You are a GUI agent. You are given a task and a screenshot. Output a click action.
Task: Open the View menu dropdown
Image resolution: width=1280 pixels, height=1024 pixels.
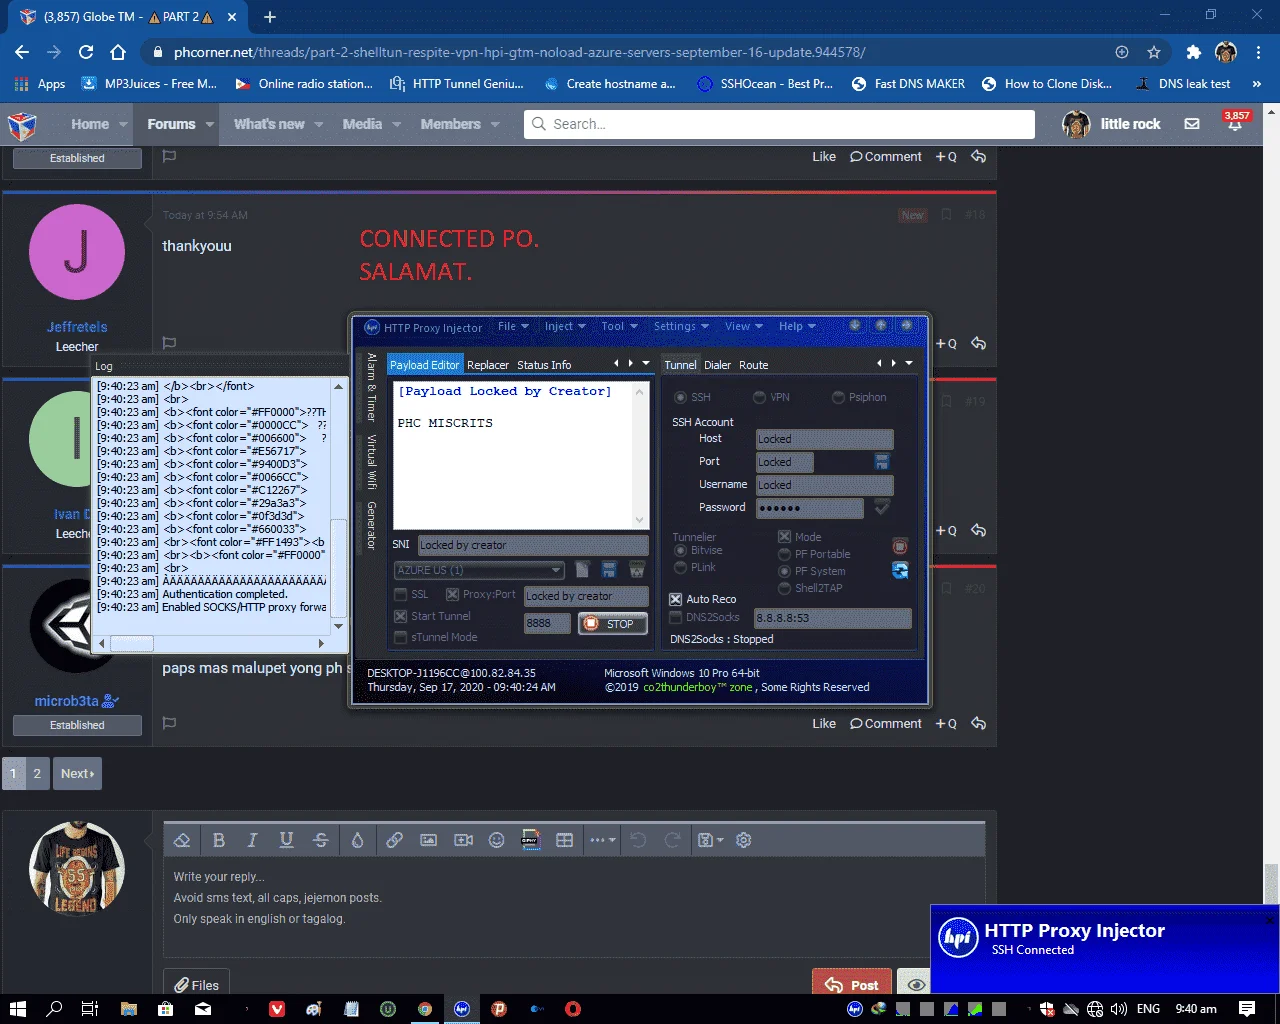[x=743, y=326]
